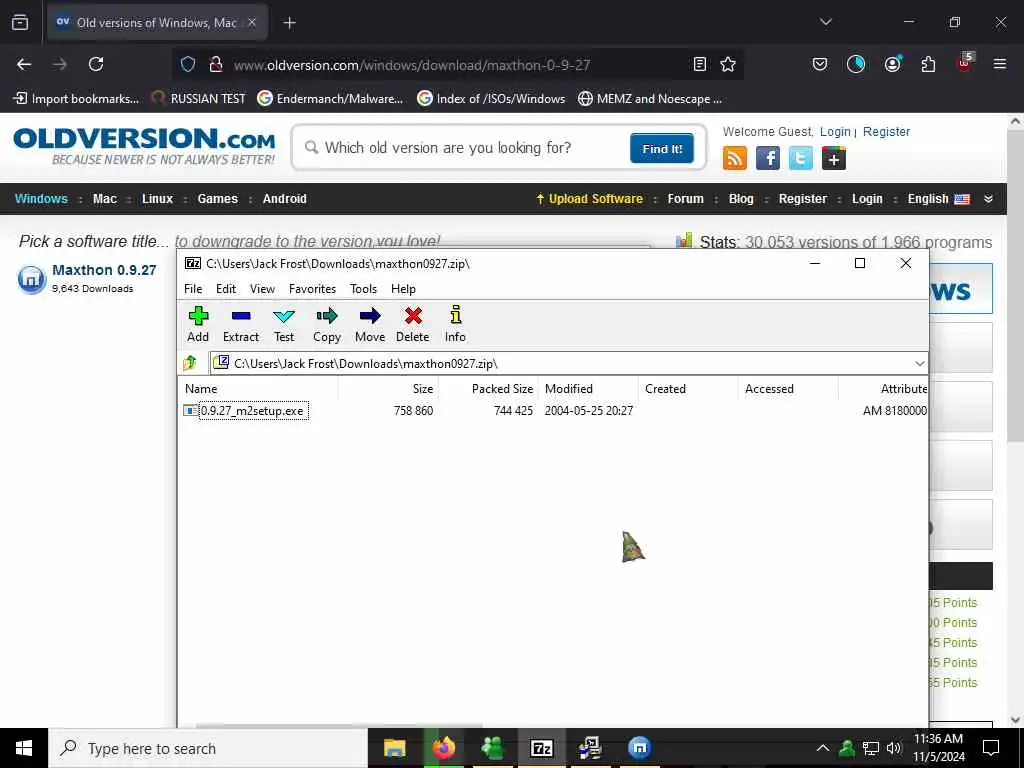This screenshot has width=1024, height=768.
Task: Switch to Firefox in the taskbar
Action: coord(443,748)
